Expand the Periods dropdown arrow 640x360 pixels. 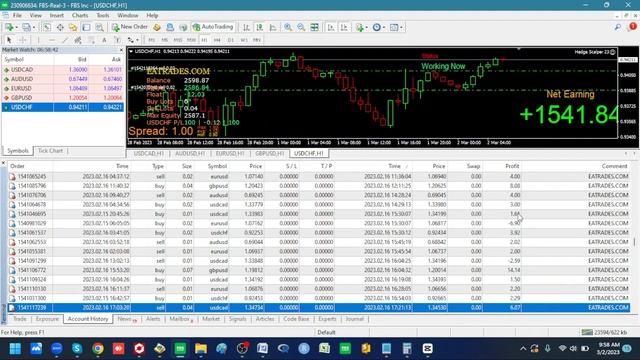coord(384,28)
